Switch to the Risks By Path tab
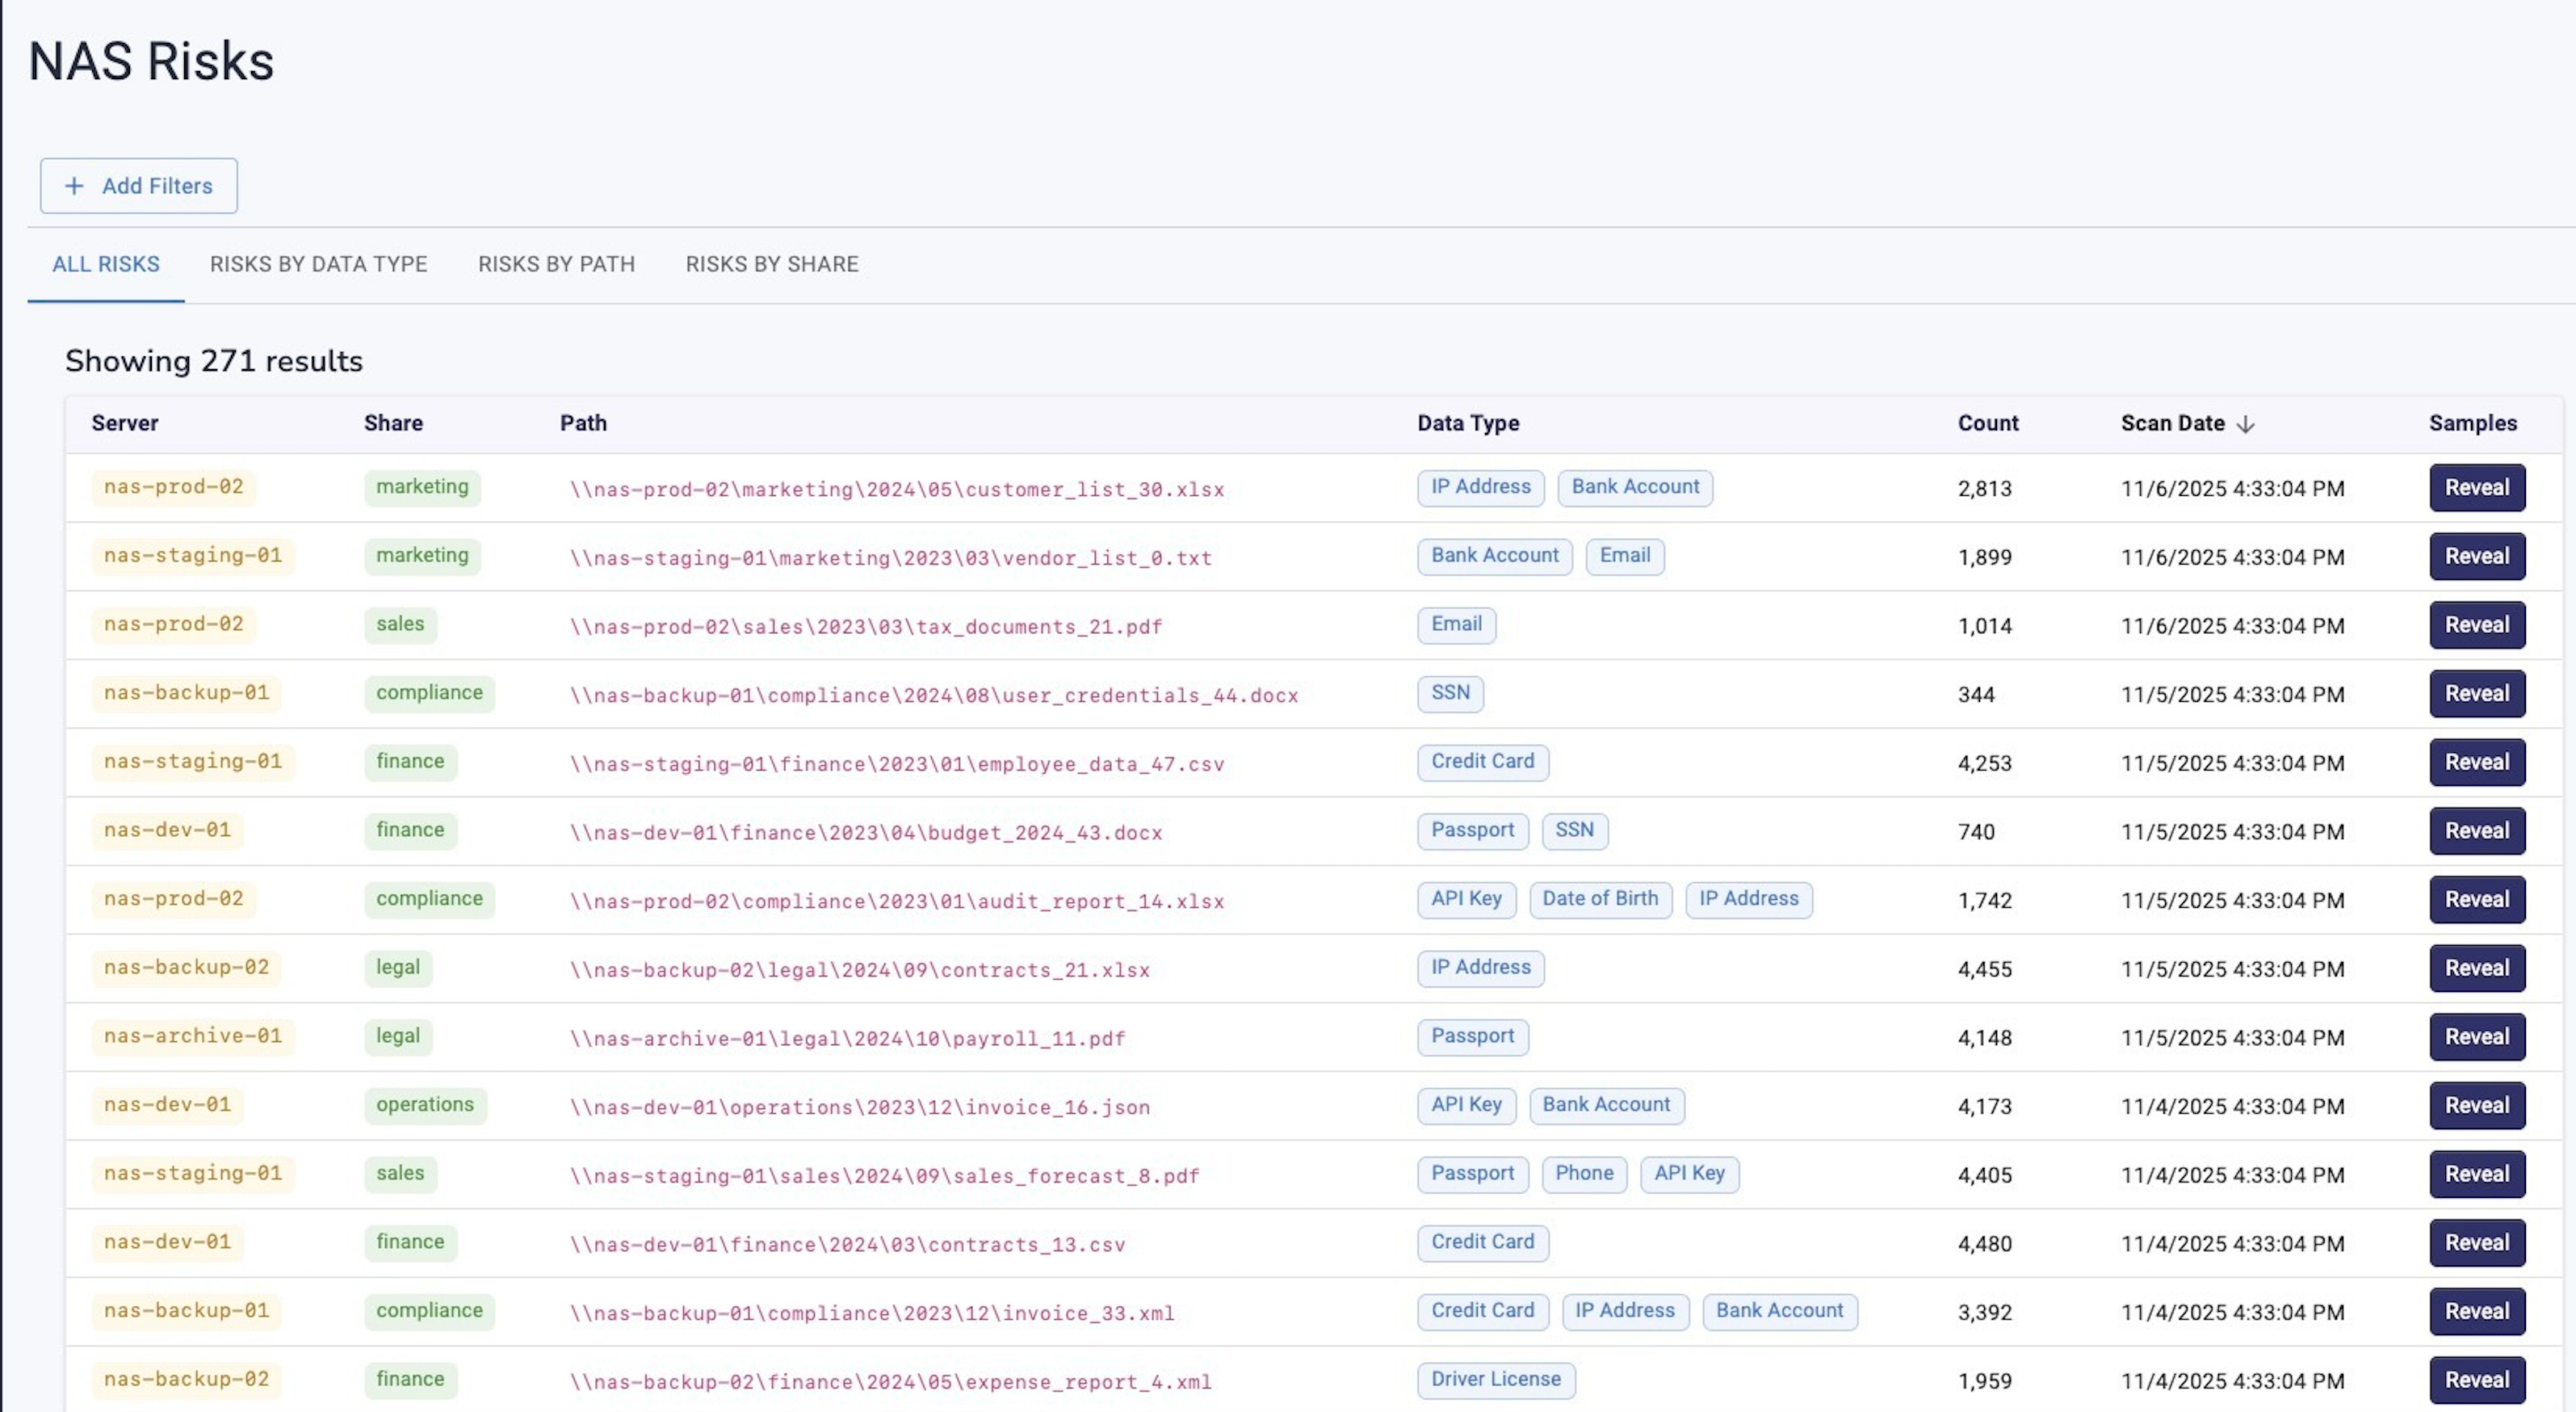Screen dimensions: 2576x1412 click(556, 264)
